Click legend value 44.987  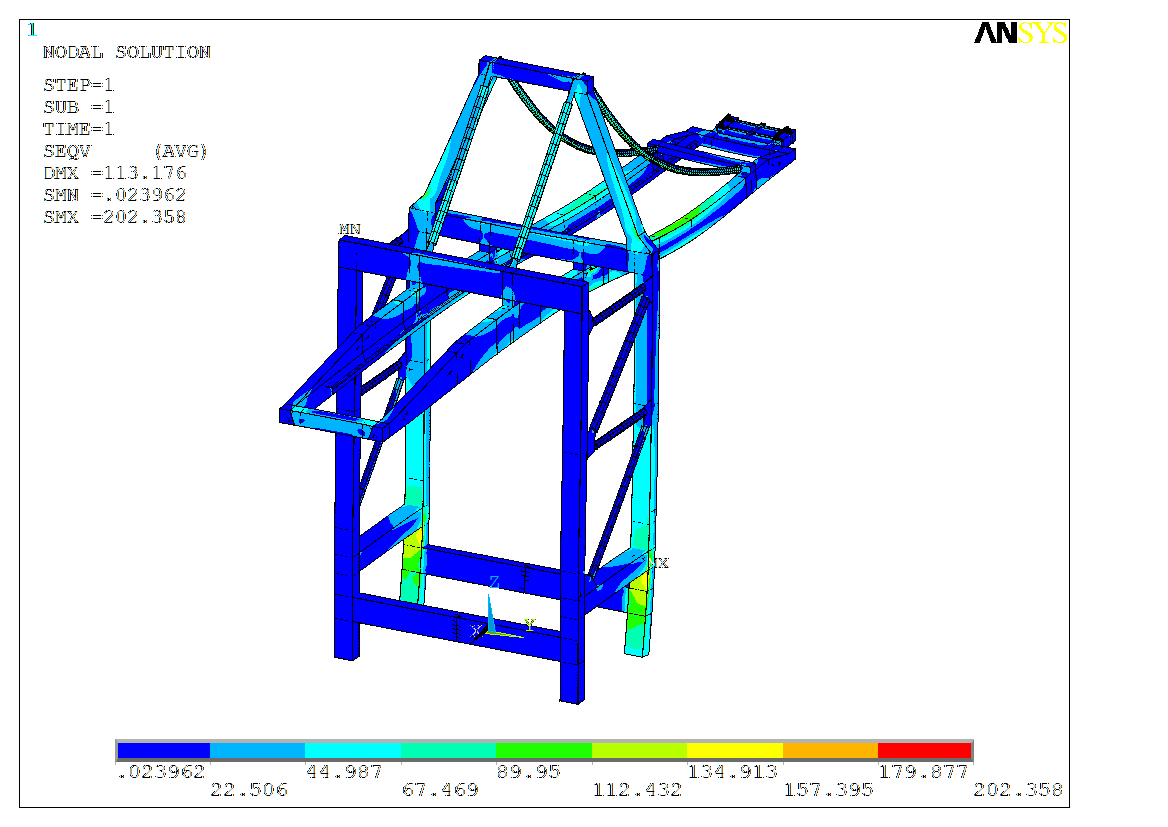pyautogui.click(x=344, y=772)
